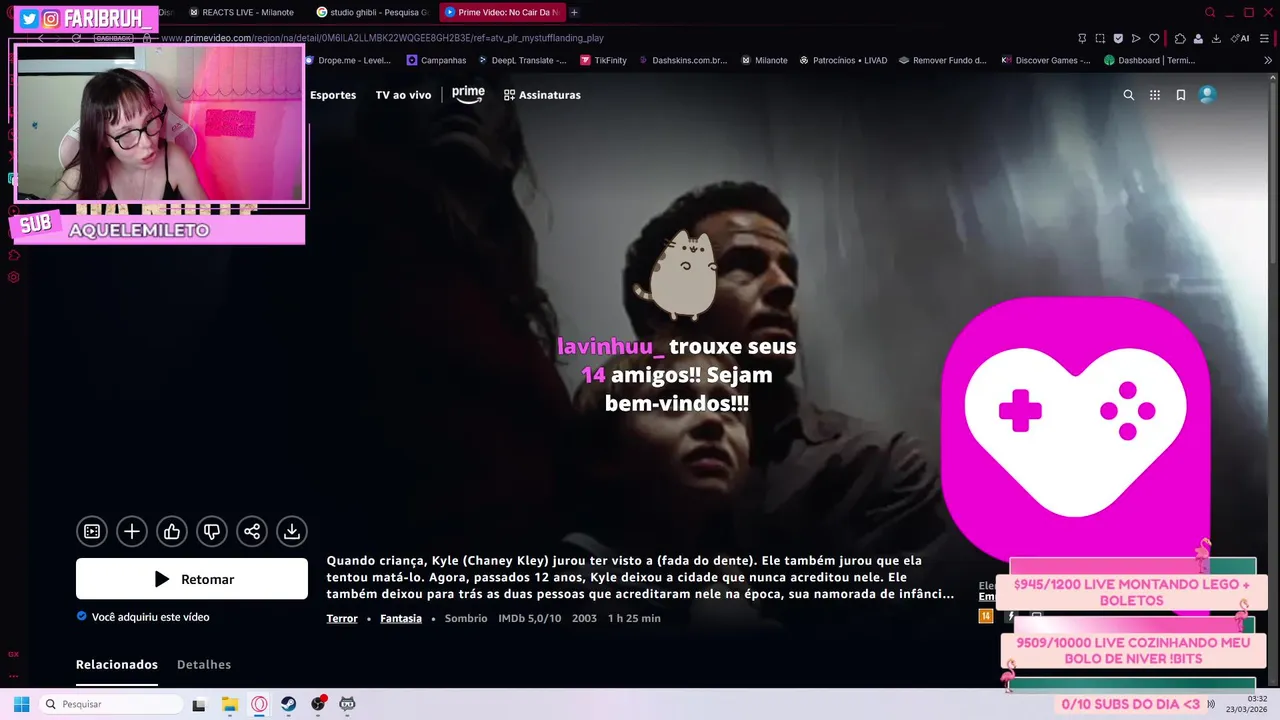The image size is (1280, 720).
Task: Open Campanhas bookmark
Action: coord(436,60)
